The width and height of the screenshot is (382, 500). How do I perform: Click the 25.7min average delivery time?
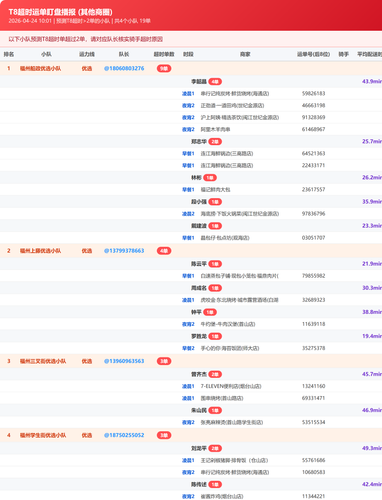coord(372,141)
